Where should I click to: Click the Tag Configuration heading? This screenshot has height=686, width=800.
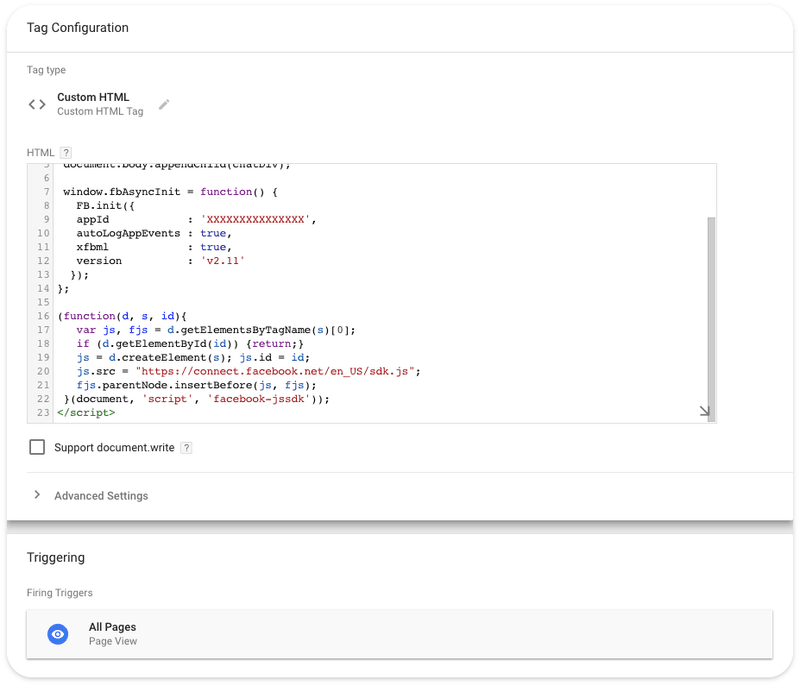click(78, 28)
